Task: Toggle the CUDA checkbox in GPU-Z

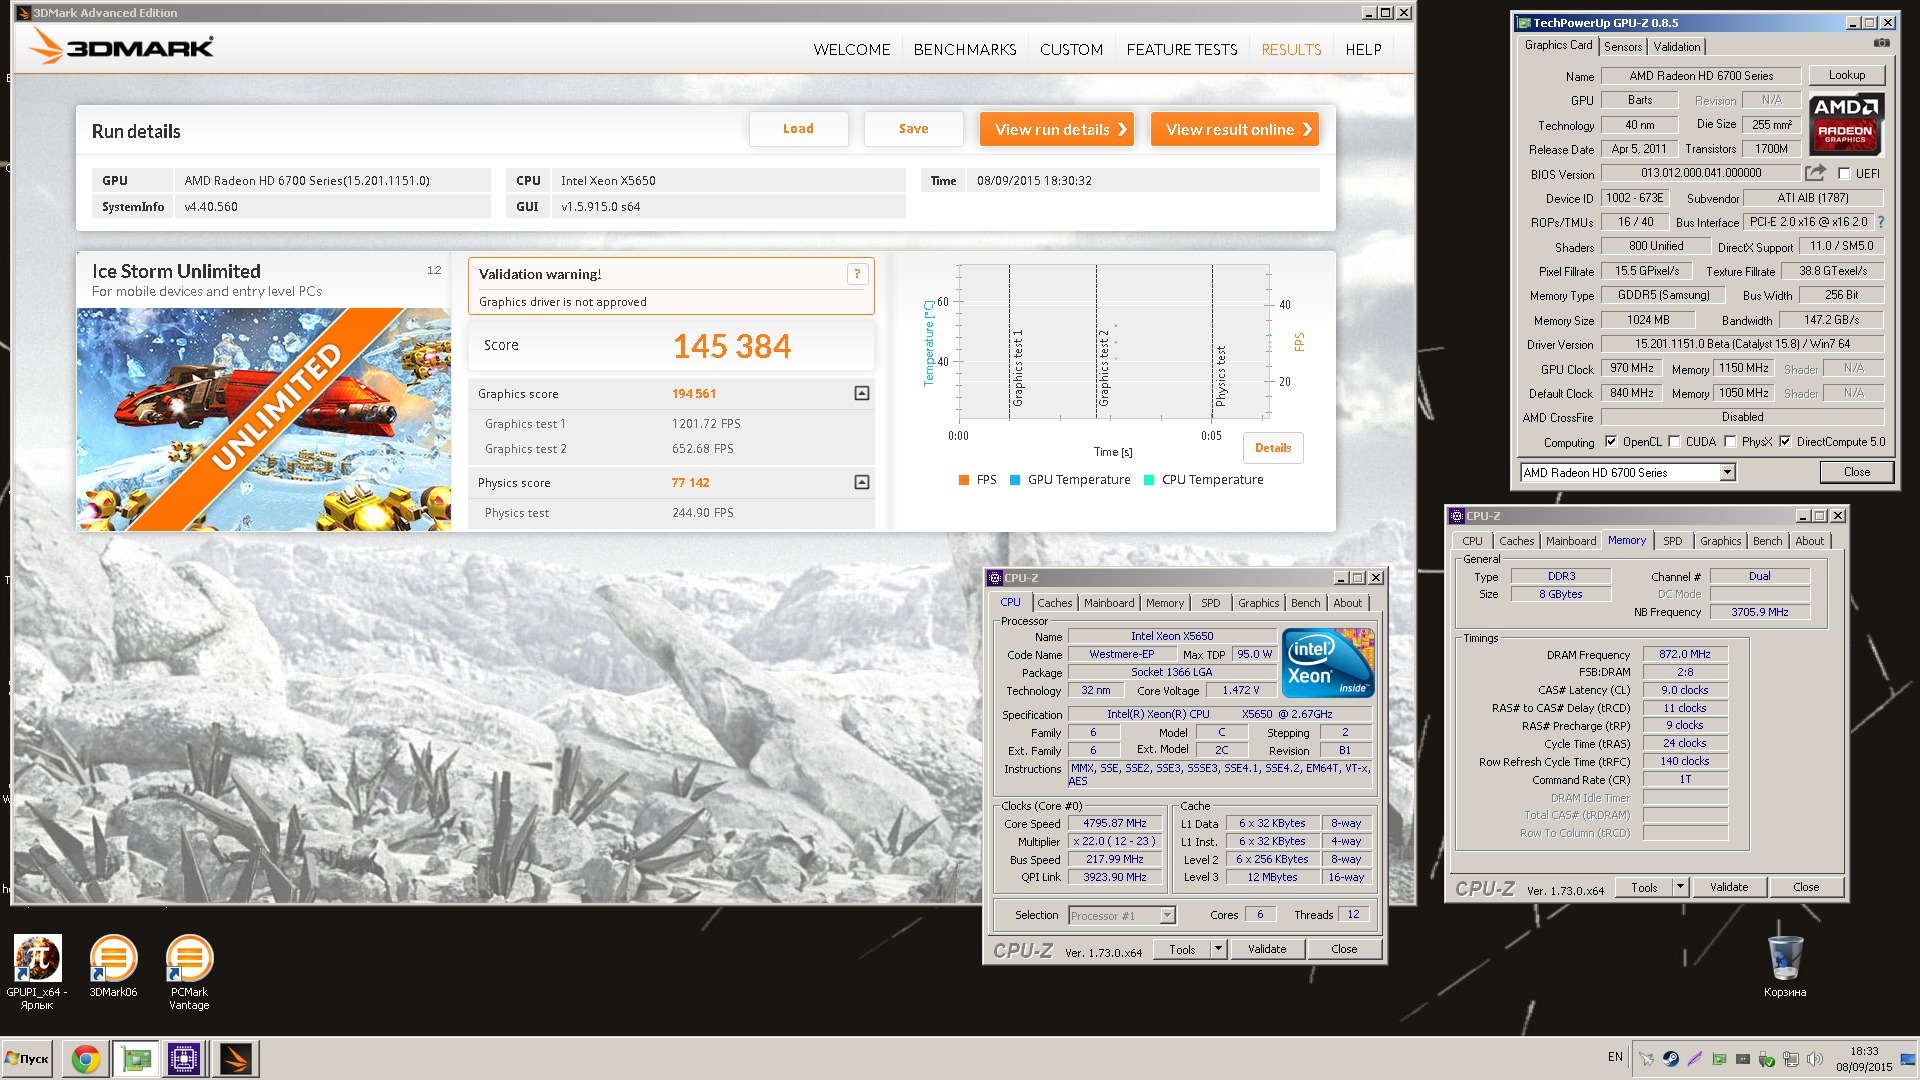Action: 1674,441
